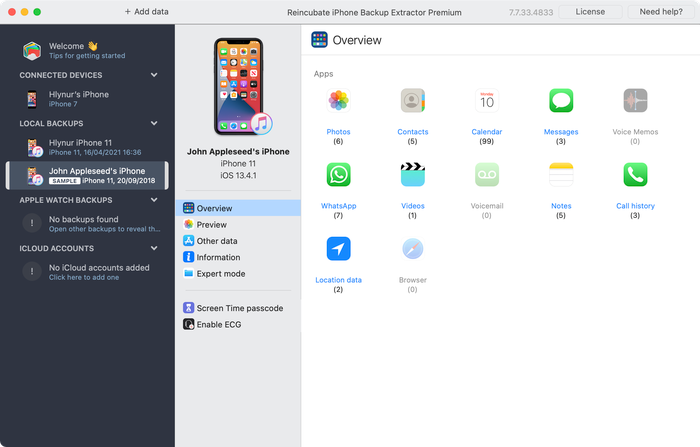Screen dimensions: 700x447
Task: Open the Videos clapperboard icon
Action: 412,175
